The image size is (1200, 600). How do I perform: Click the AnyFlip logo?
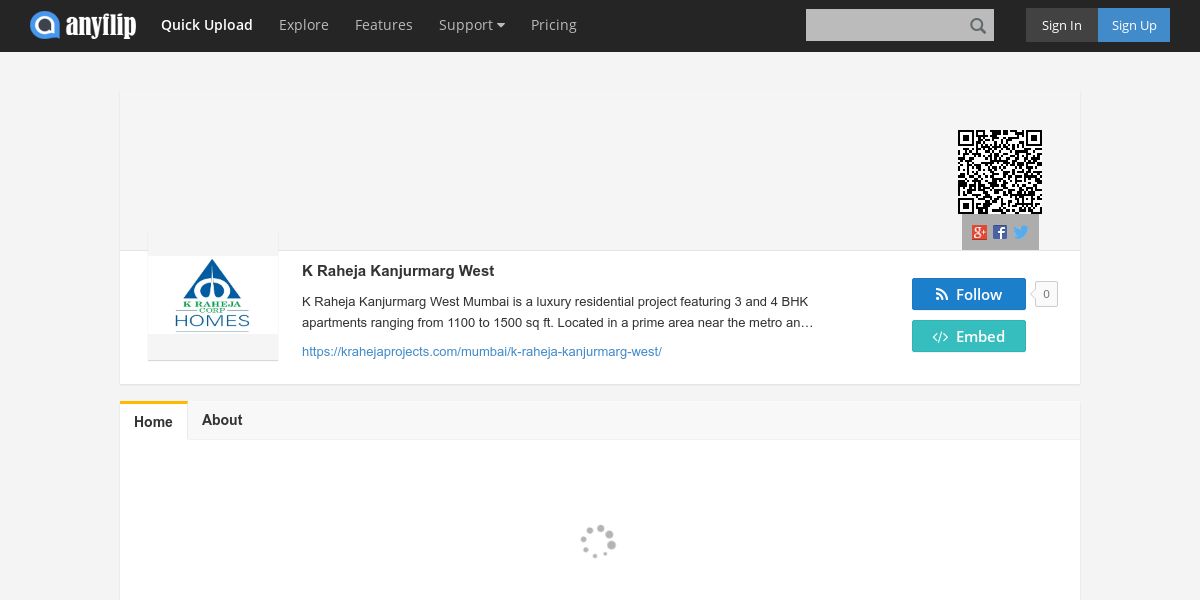click(x=83, y=25)
